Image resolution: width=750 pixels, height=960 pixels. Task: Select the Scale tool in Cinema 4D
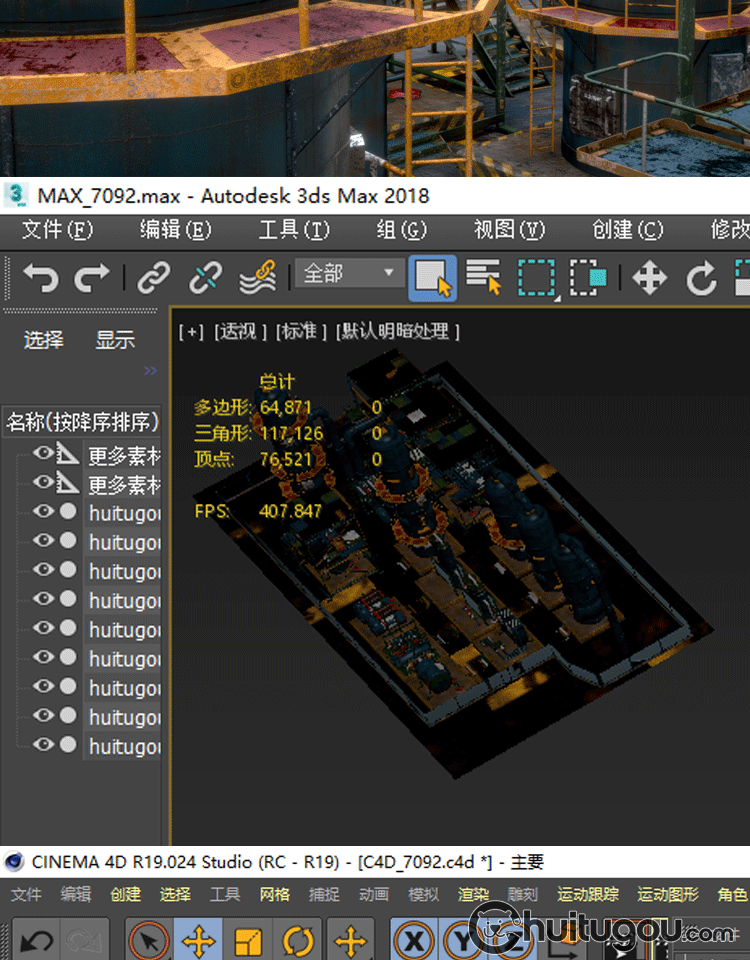pyautogui.click(x=248, y=941)
